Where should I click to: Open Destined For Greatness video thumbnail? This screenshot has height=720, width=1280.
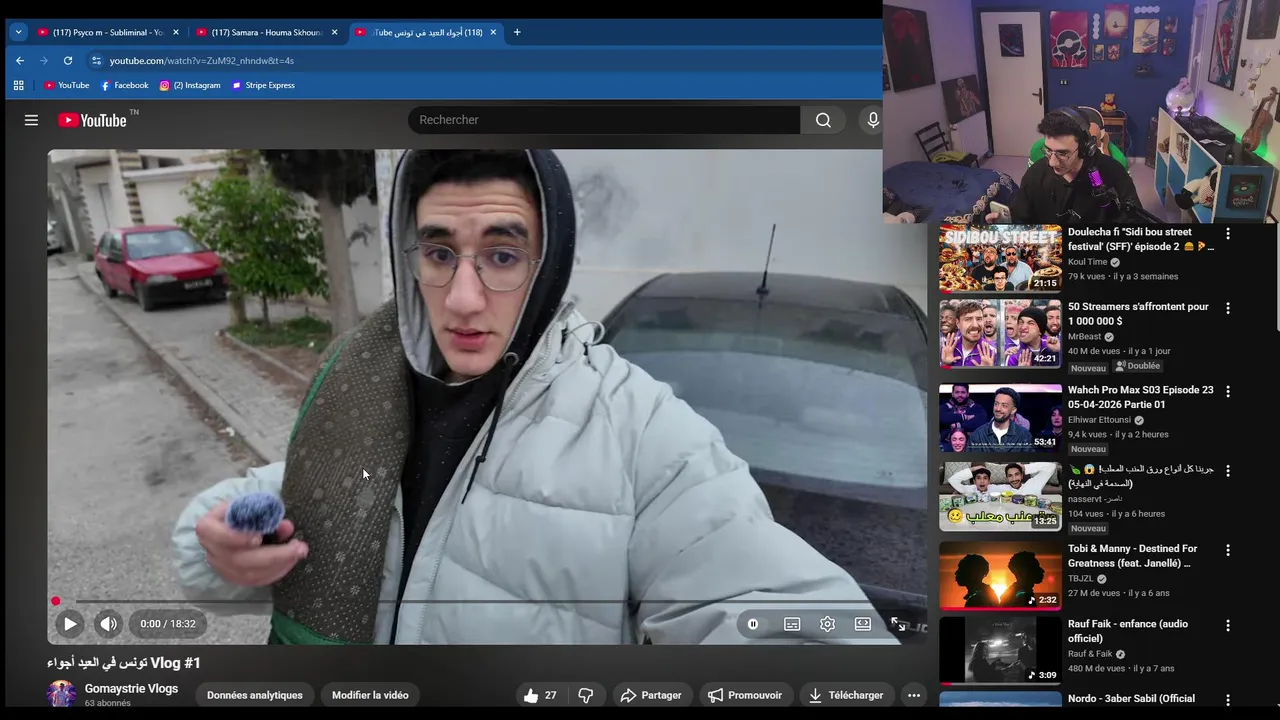point(1000,576)
